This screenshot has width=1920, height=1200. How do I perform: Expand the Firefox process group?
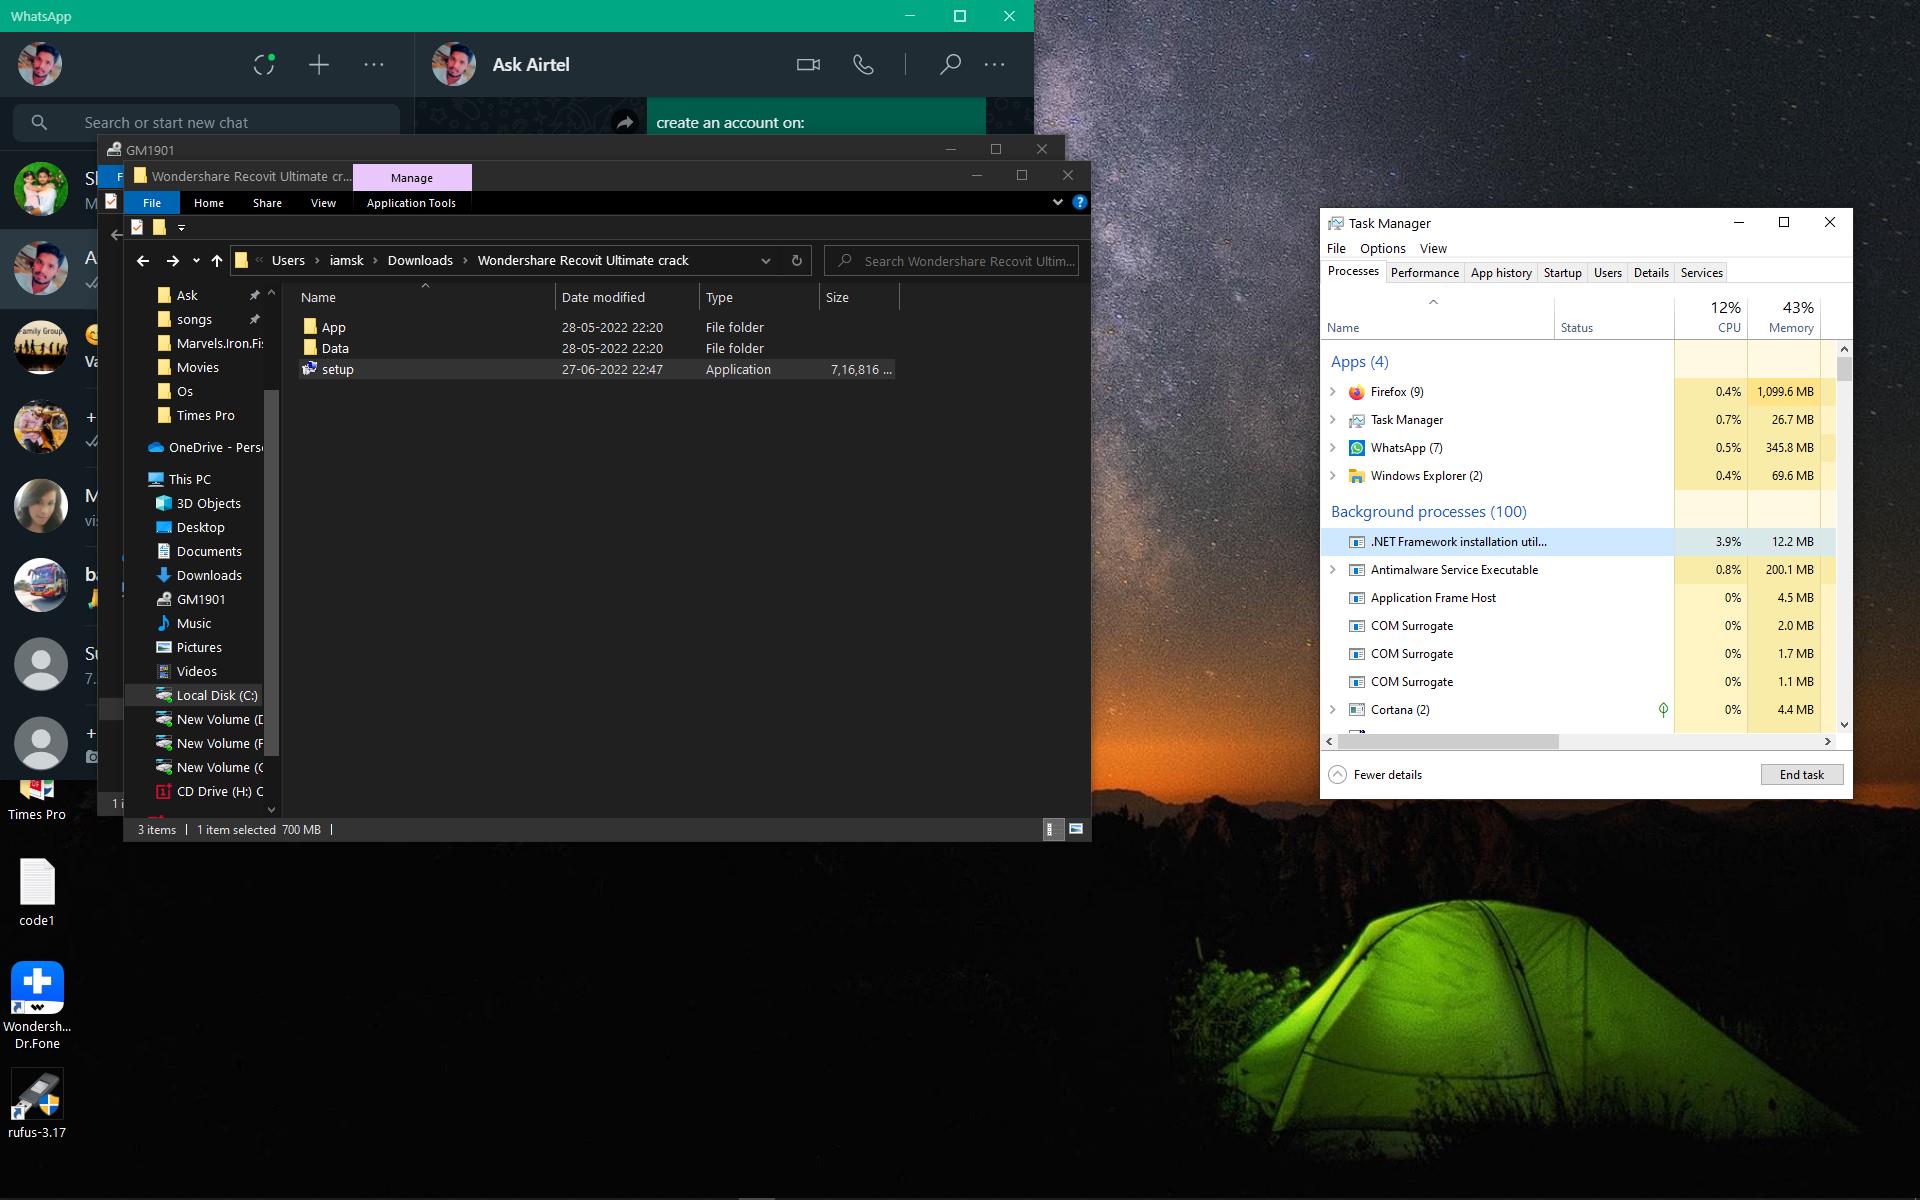pyautogui.click(x=1332, y=392)
